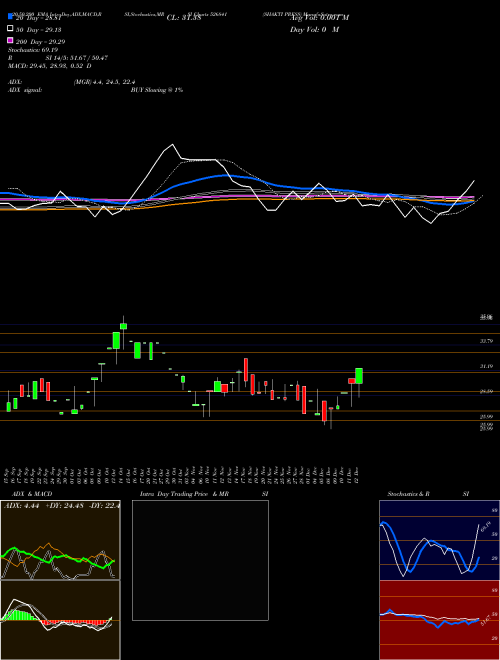Screen dimensions: 500x660
Task: Click the 'ADX & MACD' panel title
Action: (32, 494)
